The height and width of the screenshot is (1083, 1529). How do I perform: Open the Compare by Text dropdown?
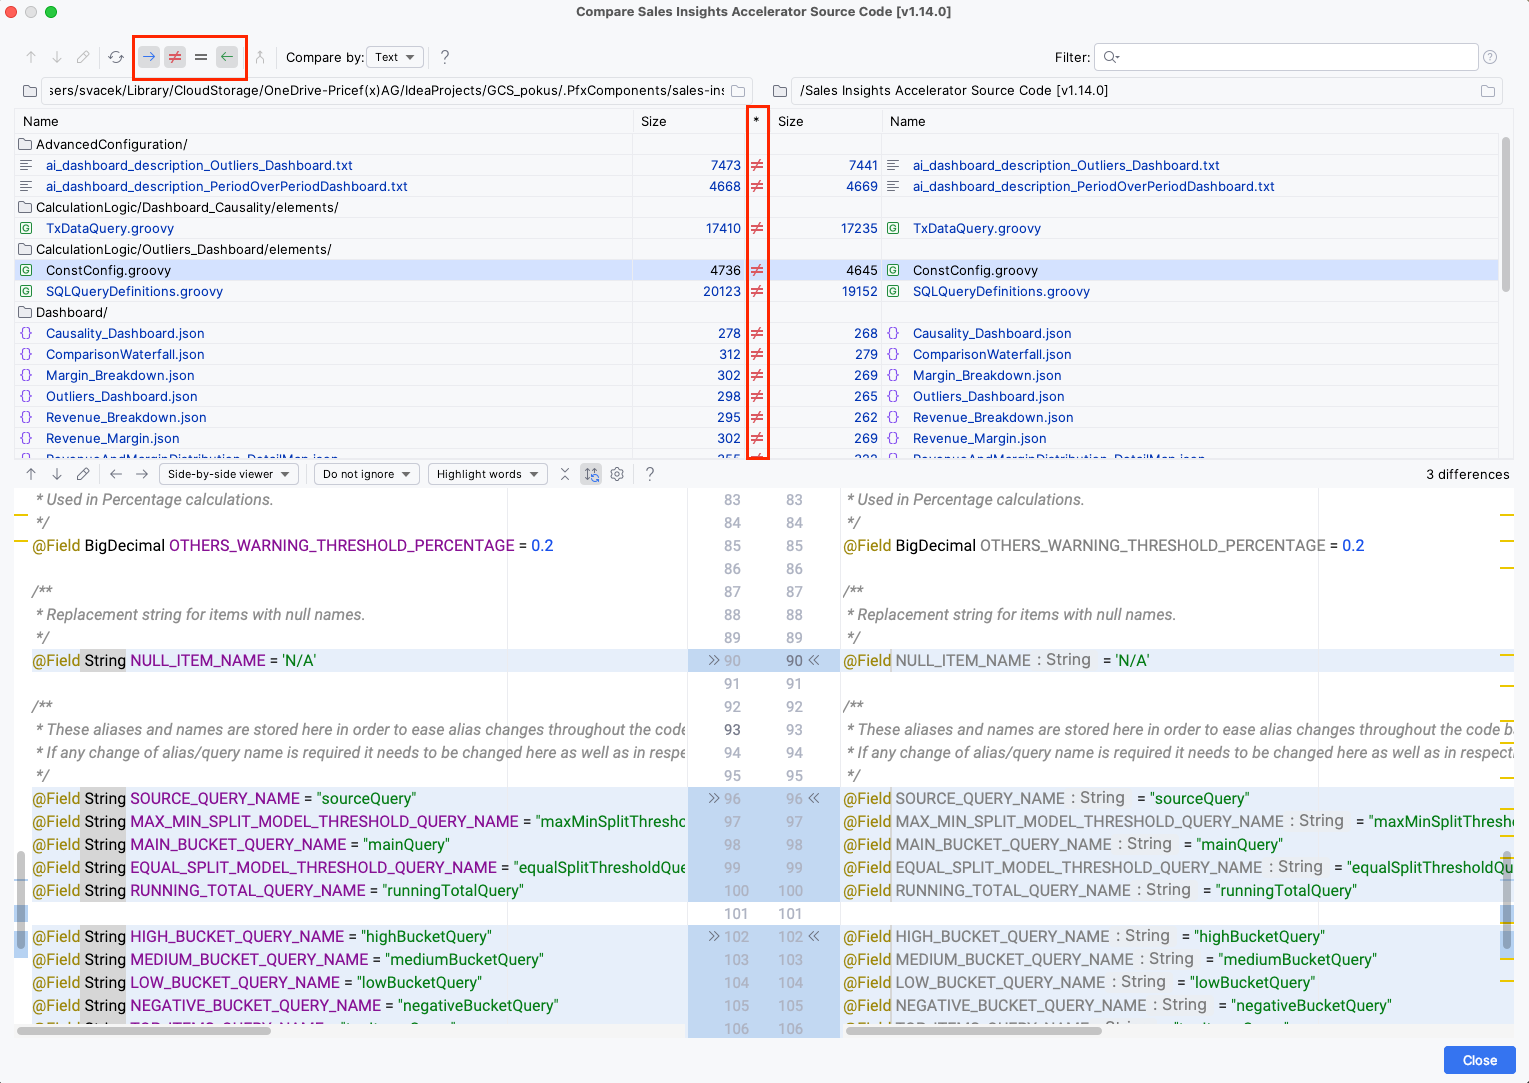point(394,57)
